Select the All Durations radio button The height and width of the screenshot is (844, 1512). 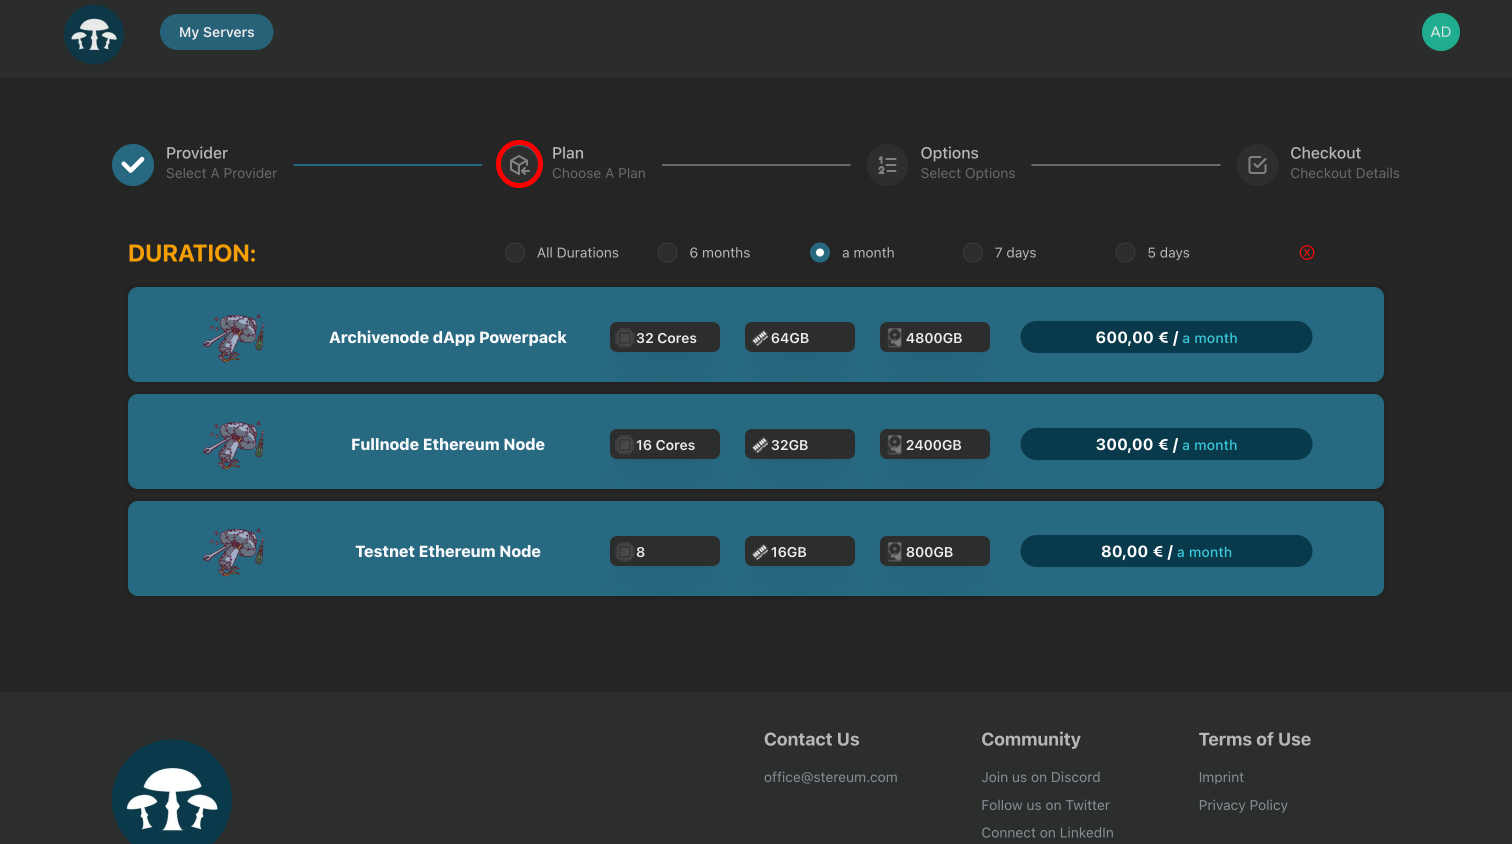(515, 253)
